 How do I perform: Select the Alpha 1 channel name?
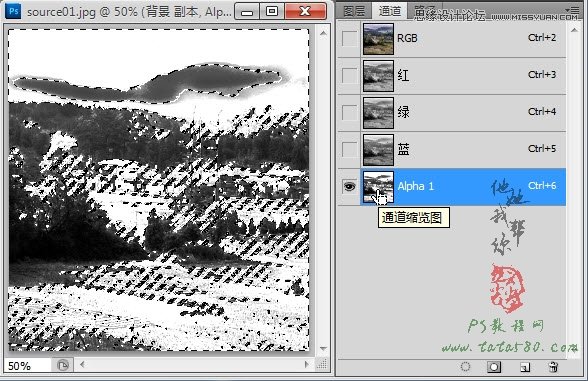click(416, 186)
